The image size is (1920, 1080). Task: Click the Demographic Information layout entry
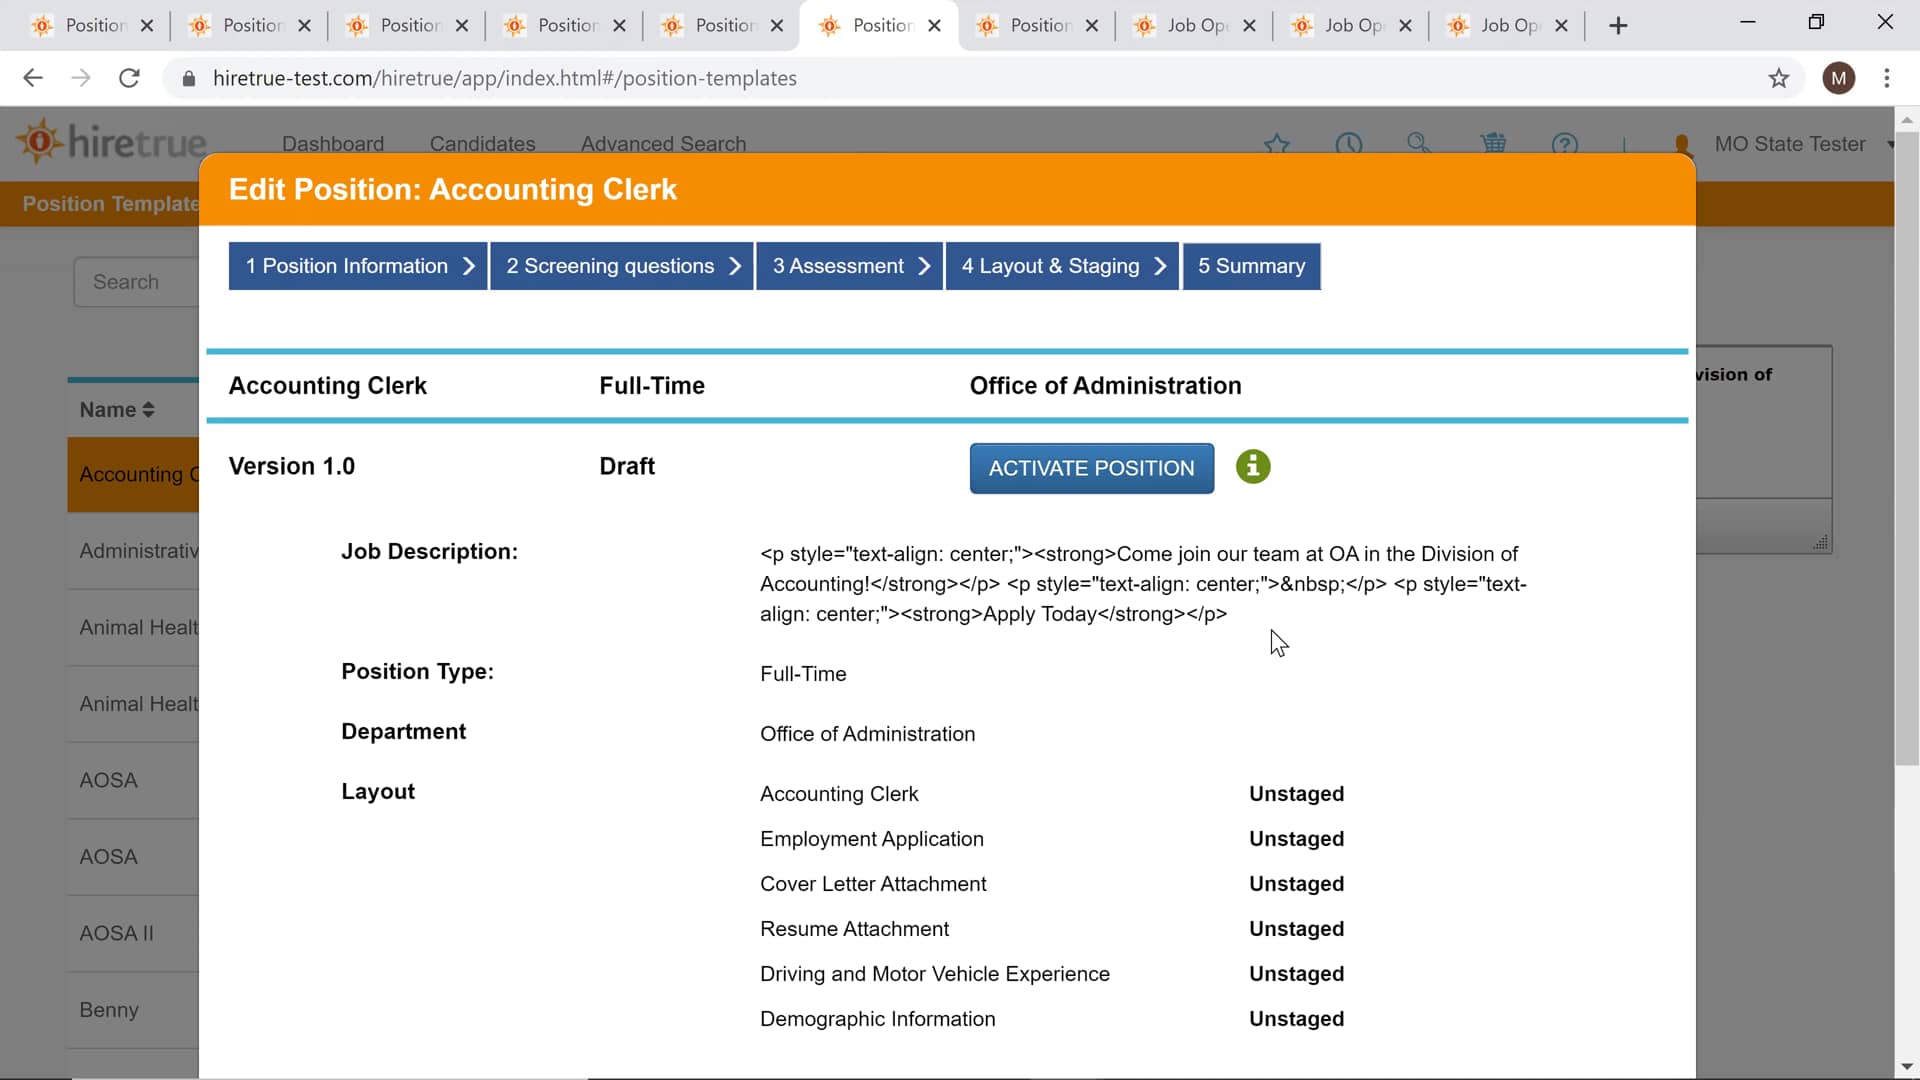coord(877,1019)
